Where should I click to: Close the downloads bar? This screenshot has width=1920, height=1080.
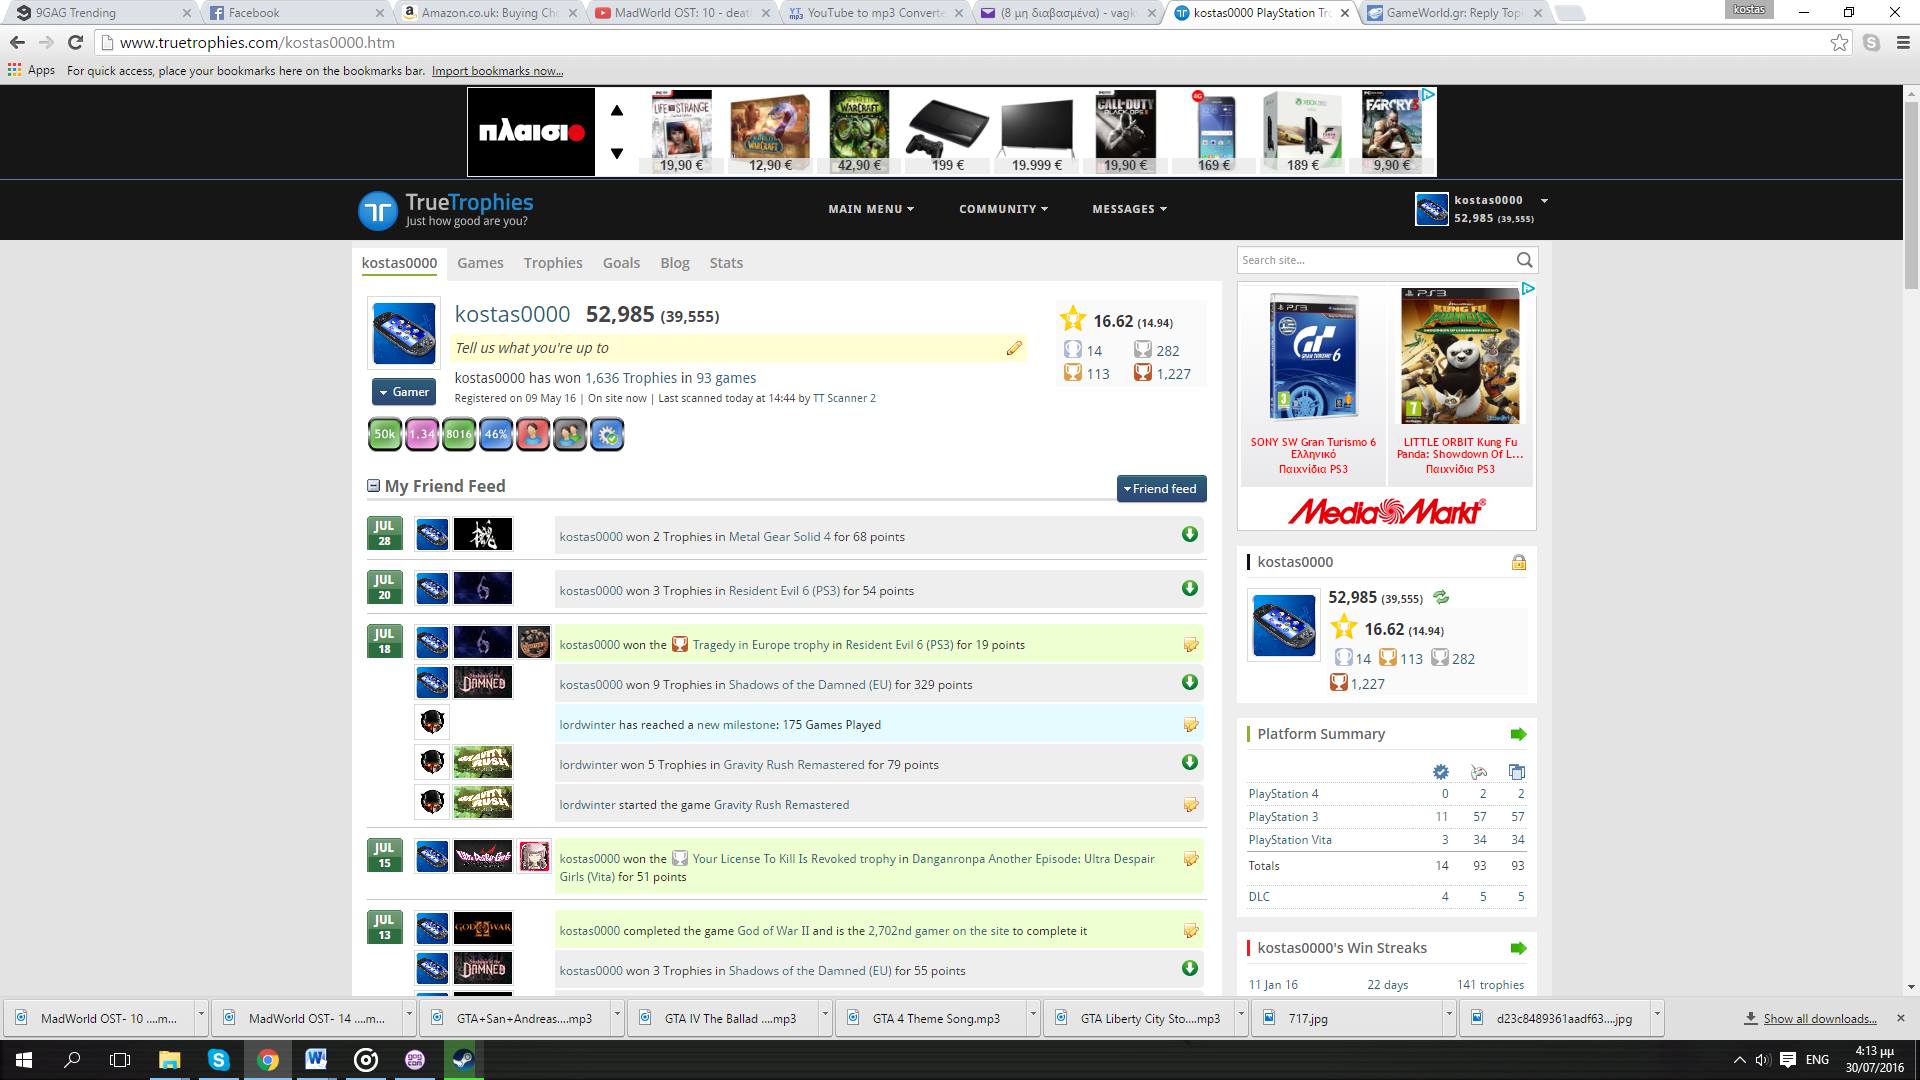click(1900, 1018)
